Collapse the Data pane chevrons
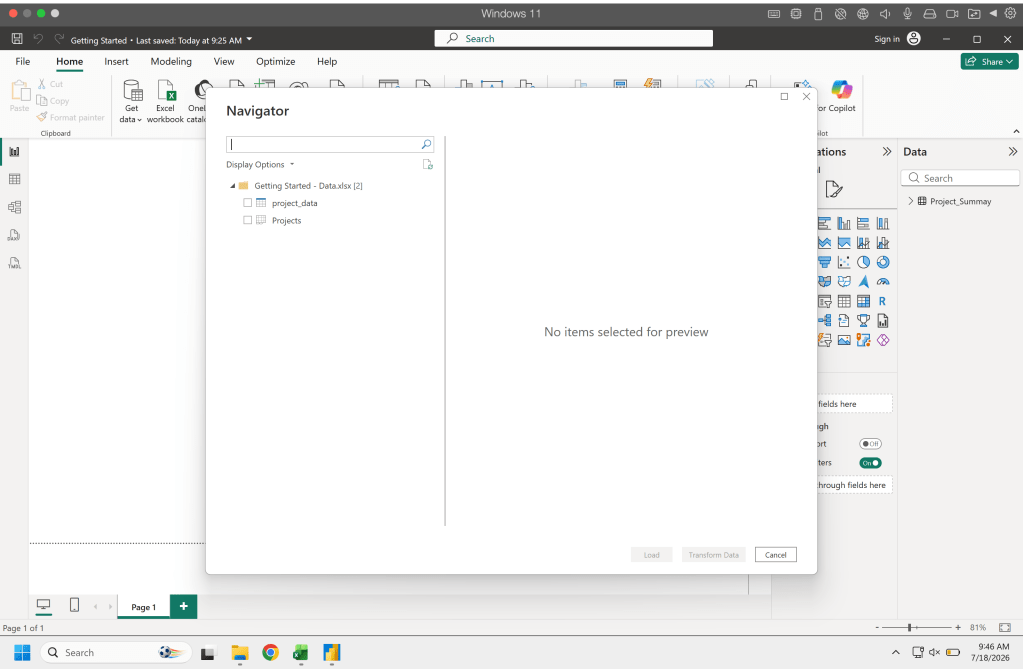The width and height of the screenshot is (1023, 669). [x=1013, y=151]
